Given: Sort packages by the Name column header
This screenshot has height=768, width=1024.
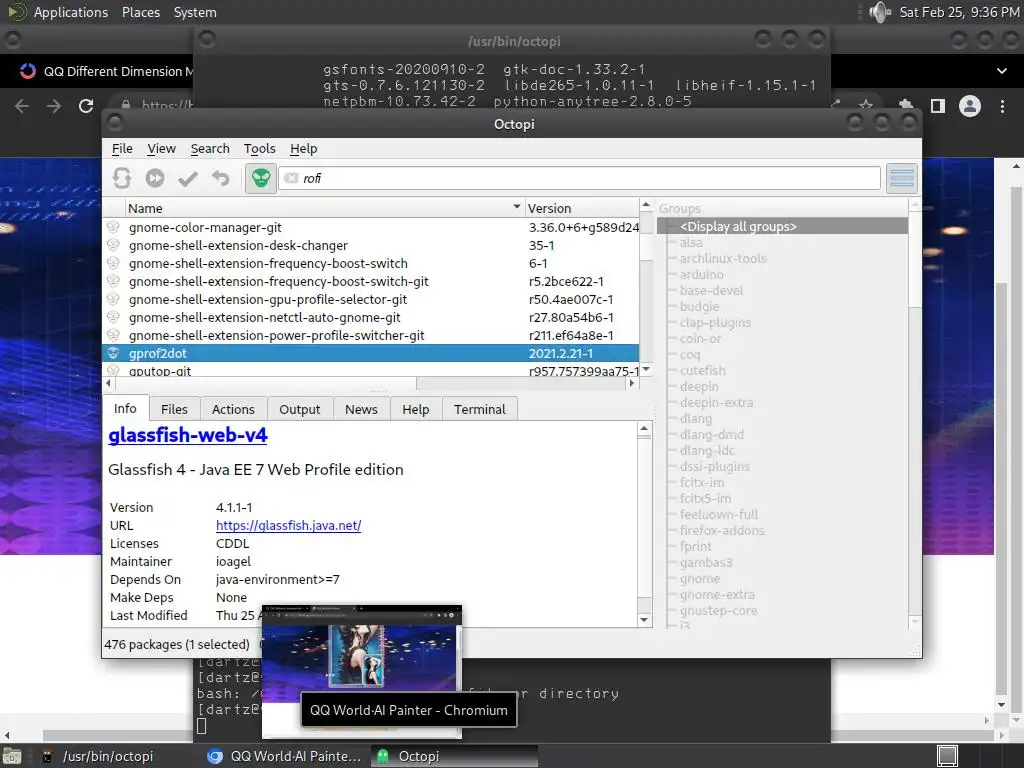Looking at the screenshot, I should 324,208.
